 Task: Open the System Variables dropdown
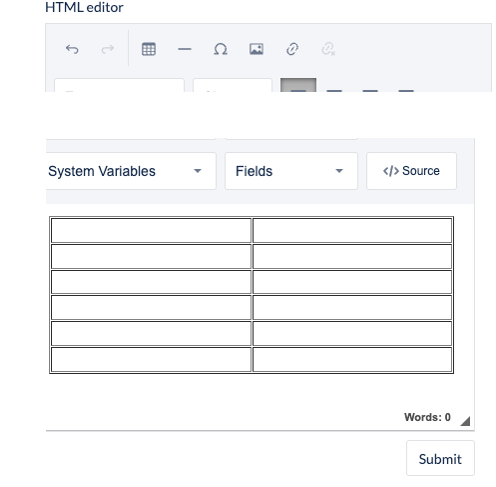click(x=131, y=171)
